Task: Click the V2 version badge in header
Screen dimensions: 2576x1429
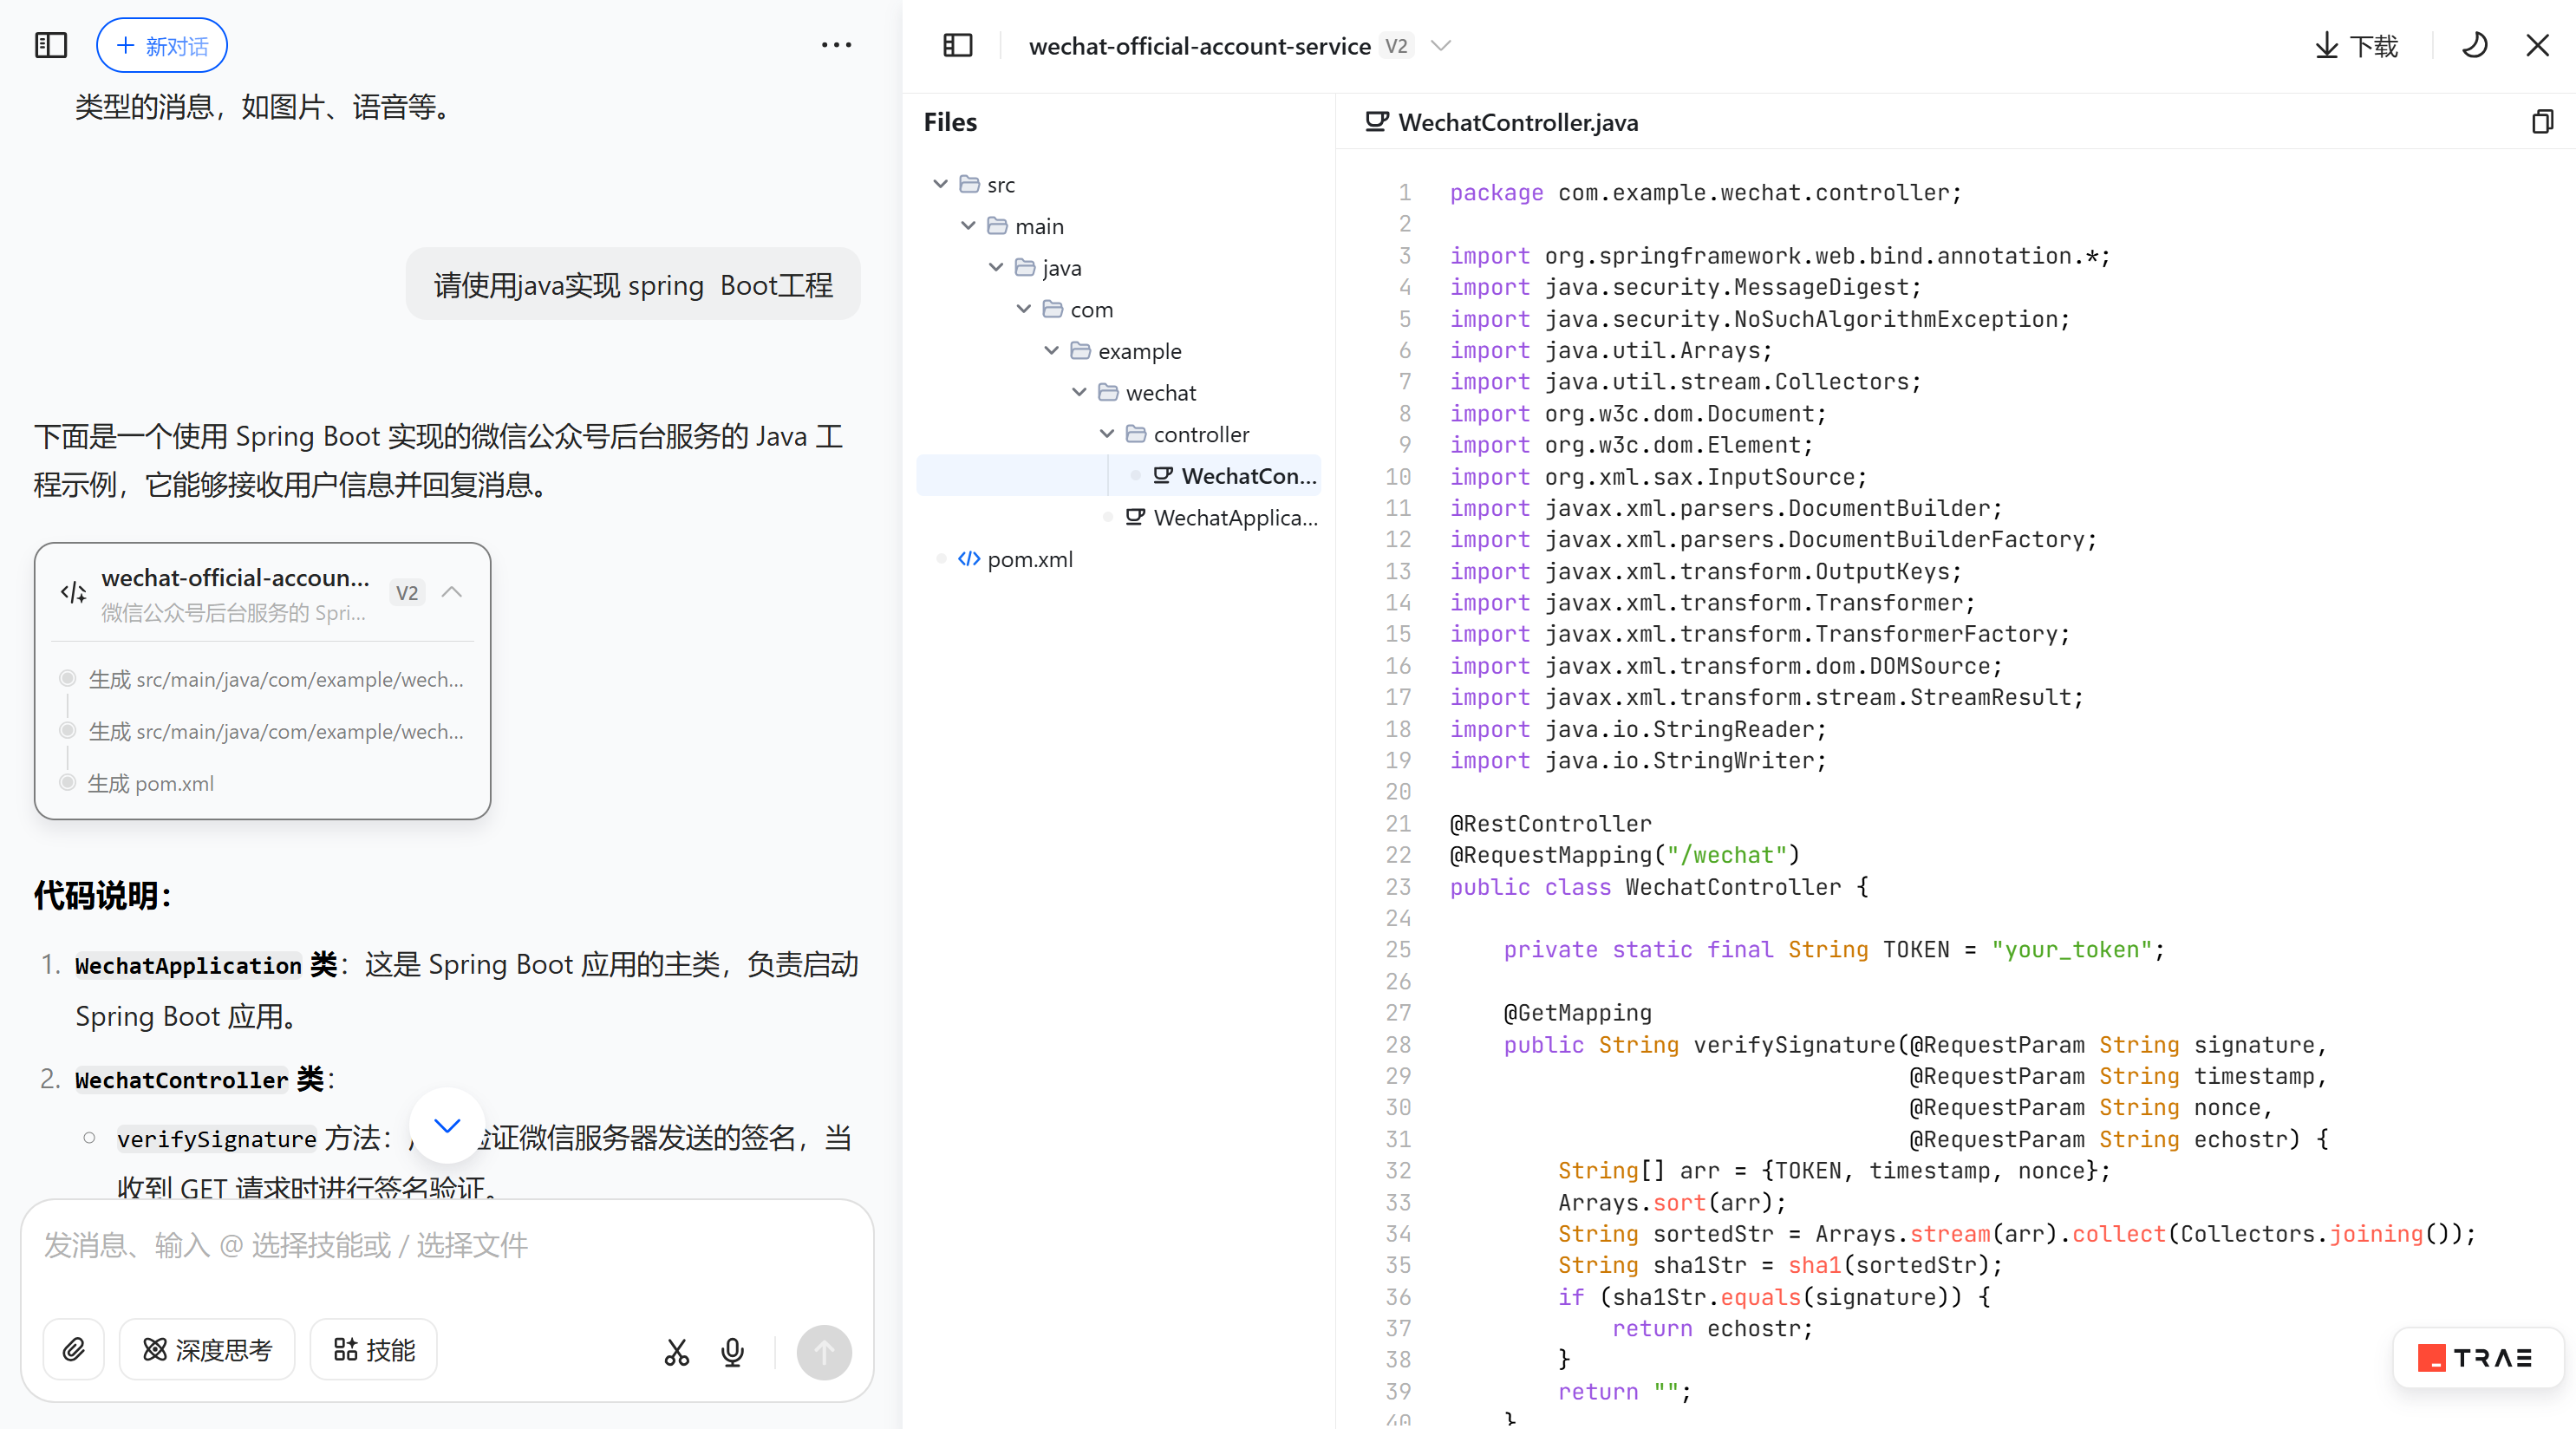Action: (1396, 45)
